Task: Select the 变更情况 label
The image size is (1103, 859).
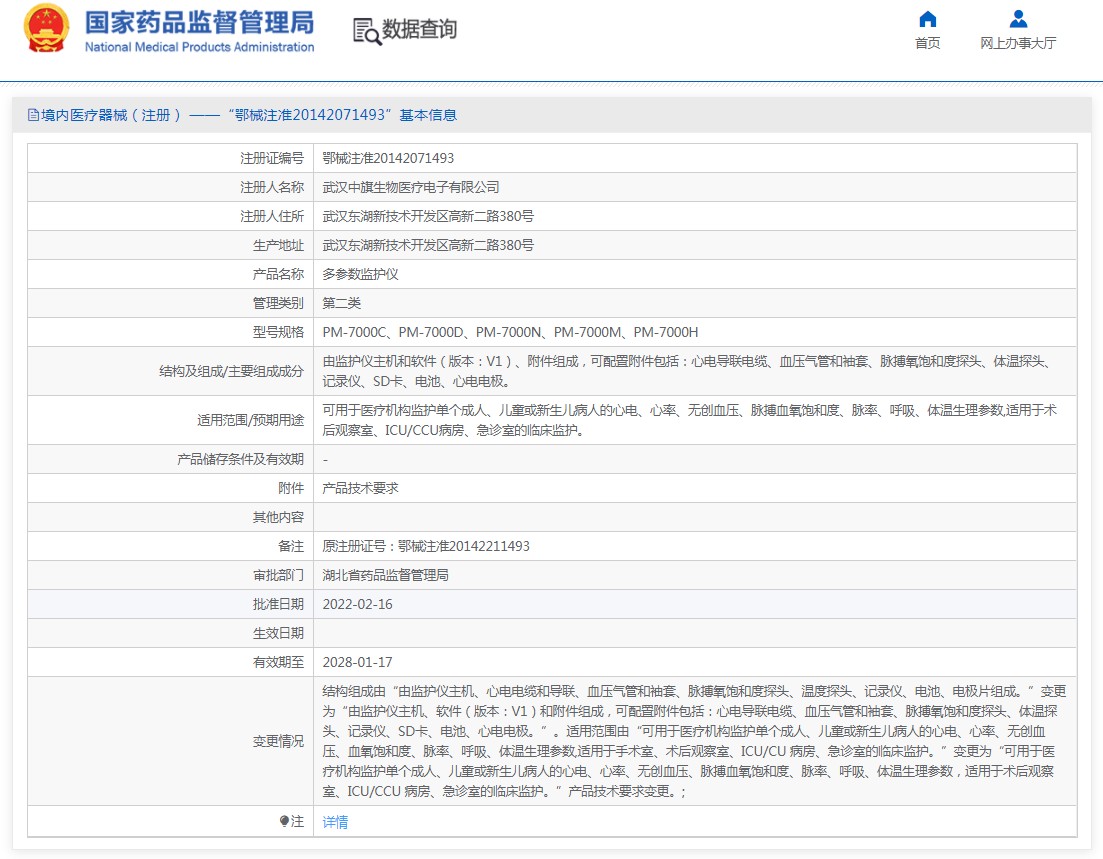Action: pos(278,742)
